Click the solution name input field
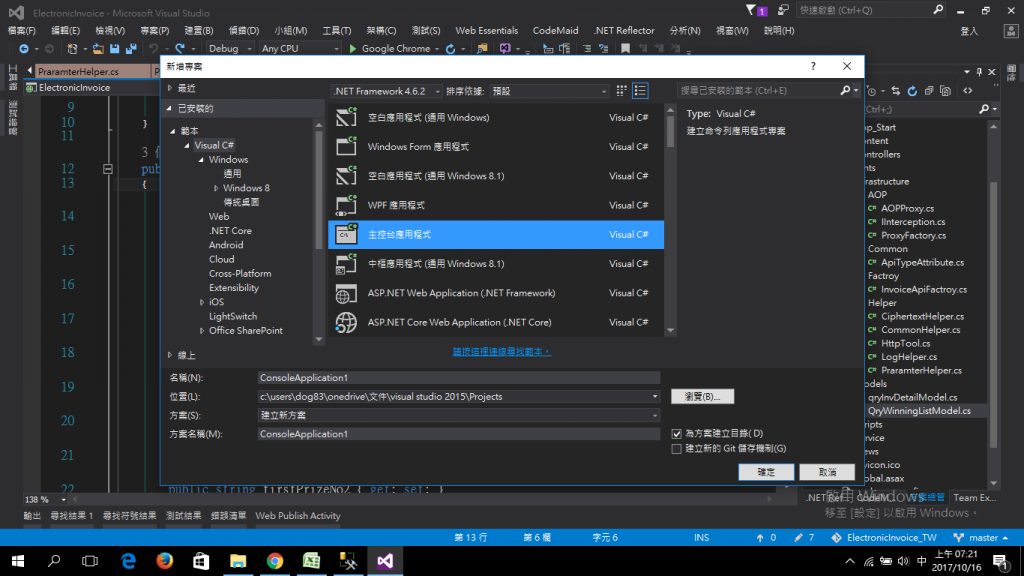 tap(458, 434)
